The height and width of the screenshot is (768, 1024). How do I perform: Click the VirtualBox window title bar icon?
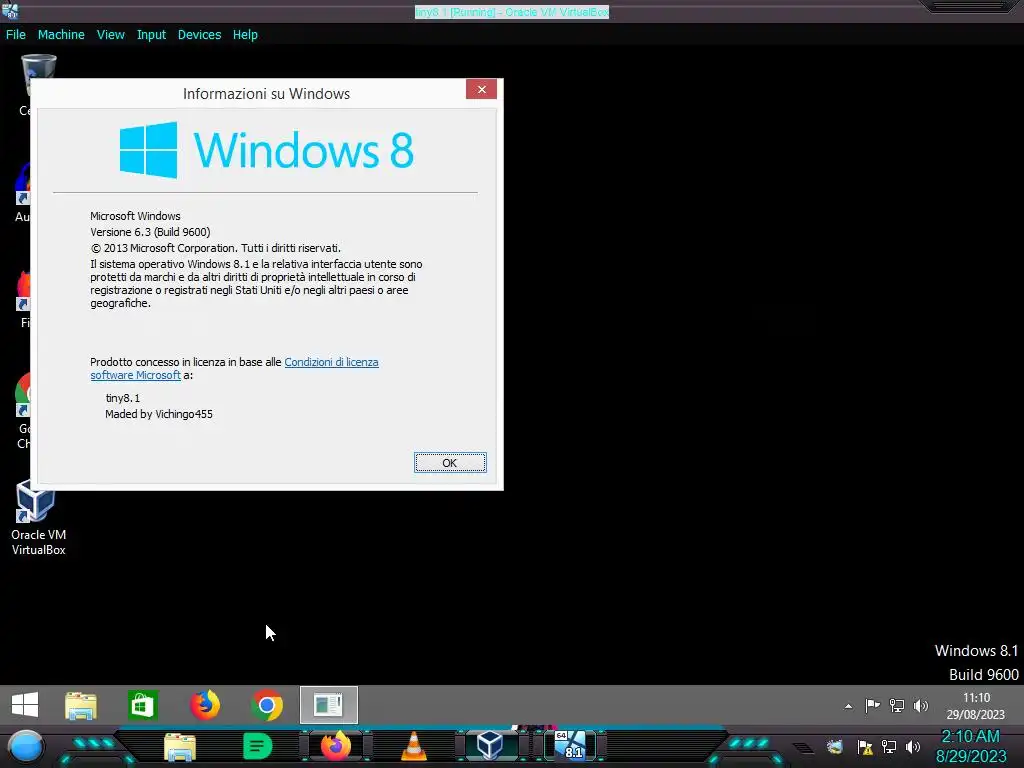[x=10, y=10]
